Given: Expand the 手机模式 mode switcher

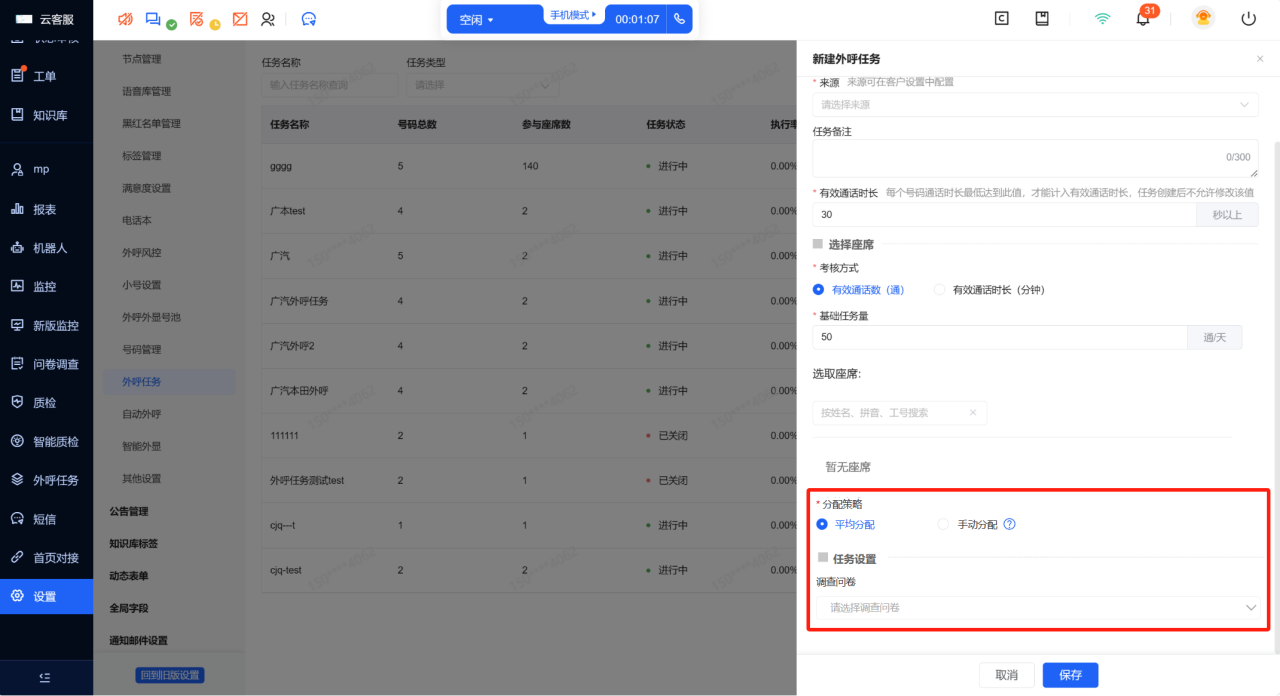Looking at the screenshot, I should click(x=573, y=15).
